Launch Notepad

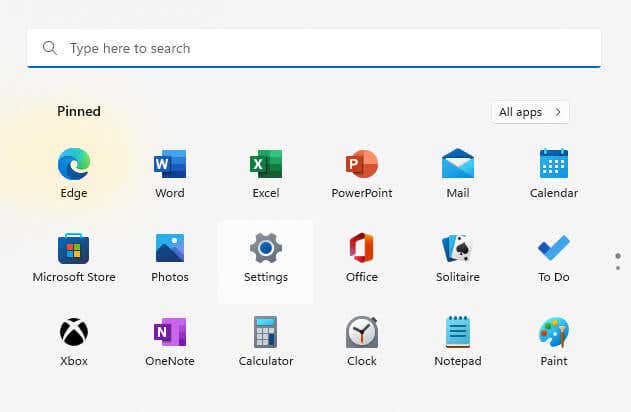pyautogui.click(x=458, y=342)
